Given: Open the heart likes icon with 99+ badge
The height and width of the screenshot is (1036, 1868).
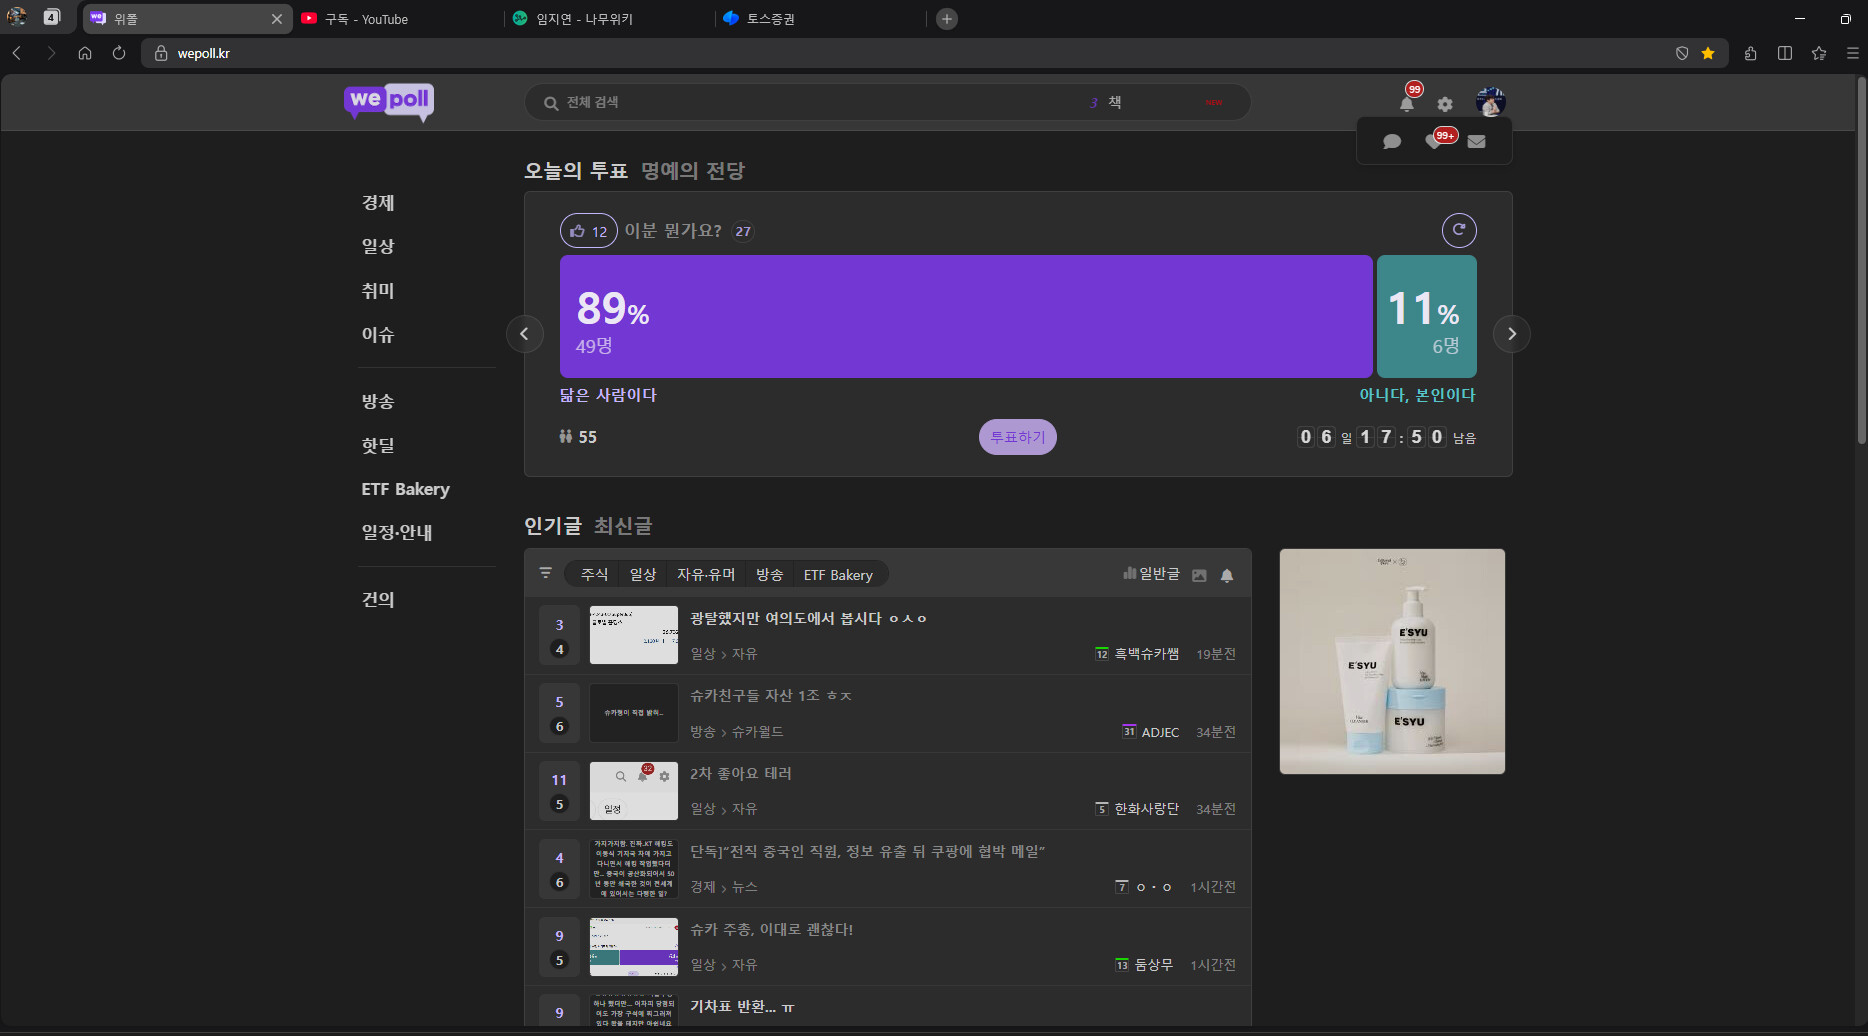Looking at the screenshot, I should tap(1434, 141).
